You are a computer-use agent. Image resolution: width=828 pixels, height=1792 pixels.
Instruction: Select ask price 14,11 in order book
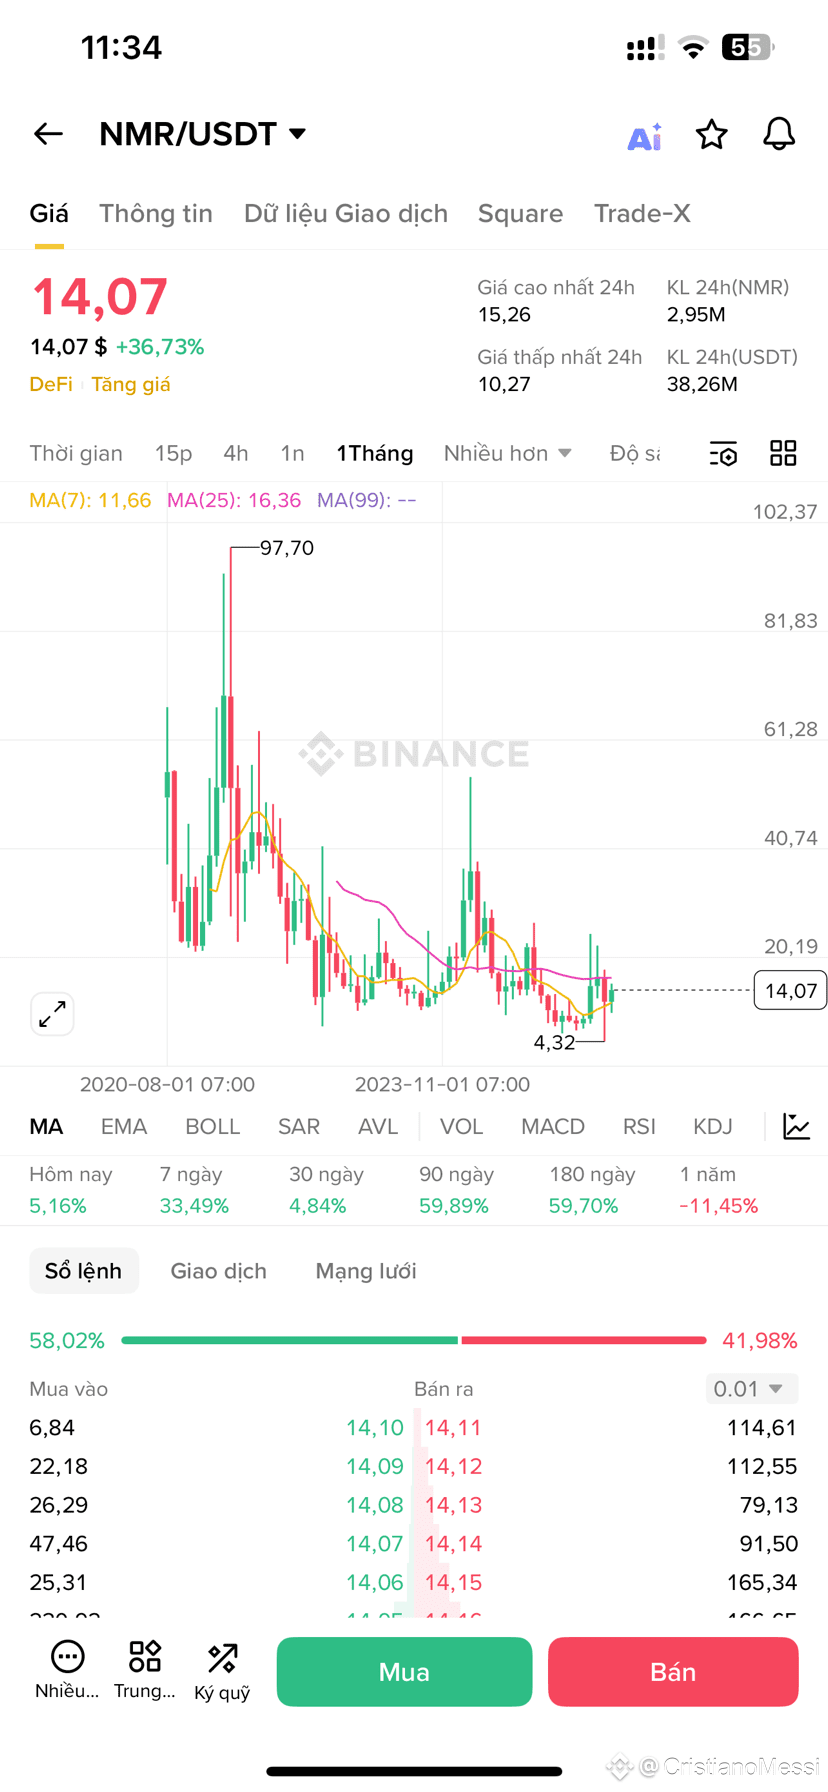click(453, 1428)
